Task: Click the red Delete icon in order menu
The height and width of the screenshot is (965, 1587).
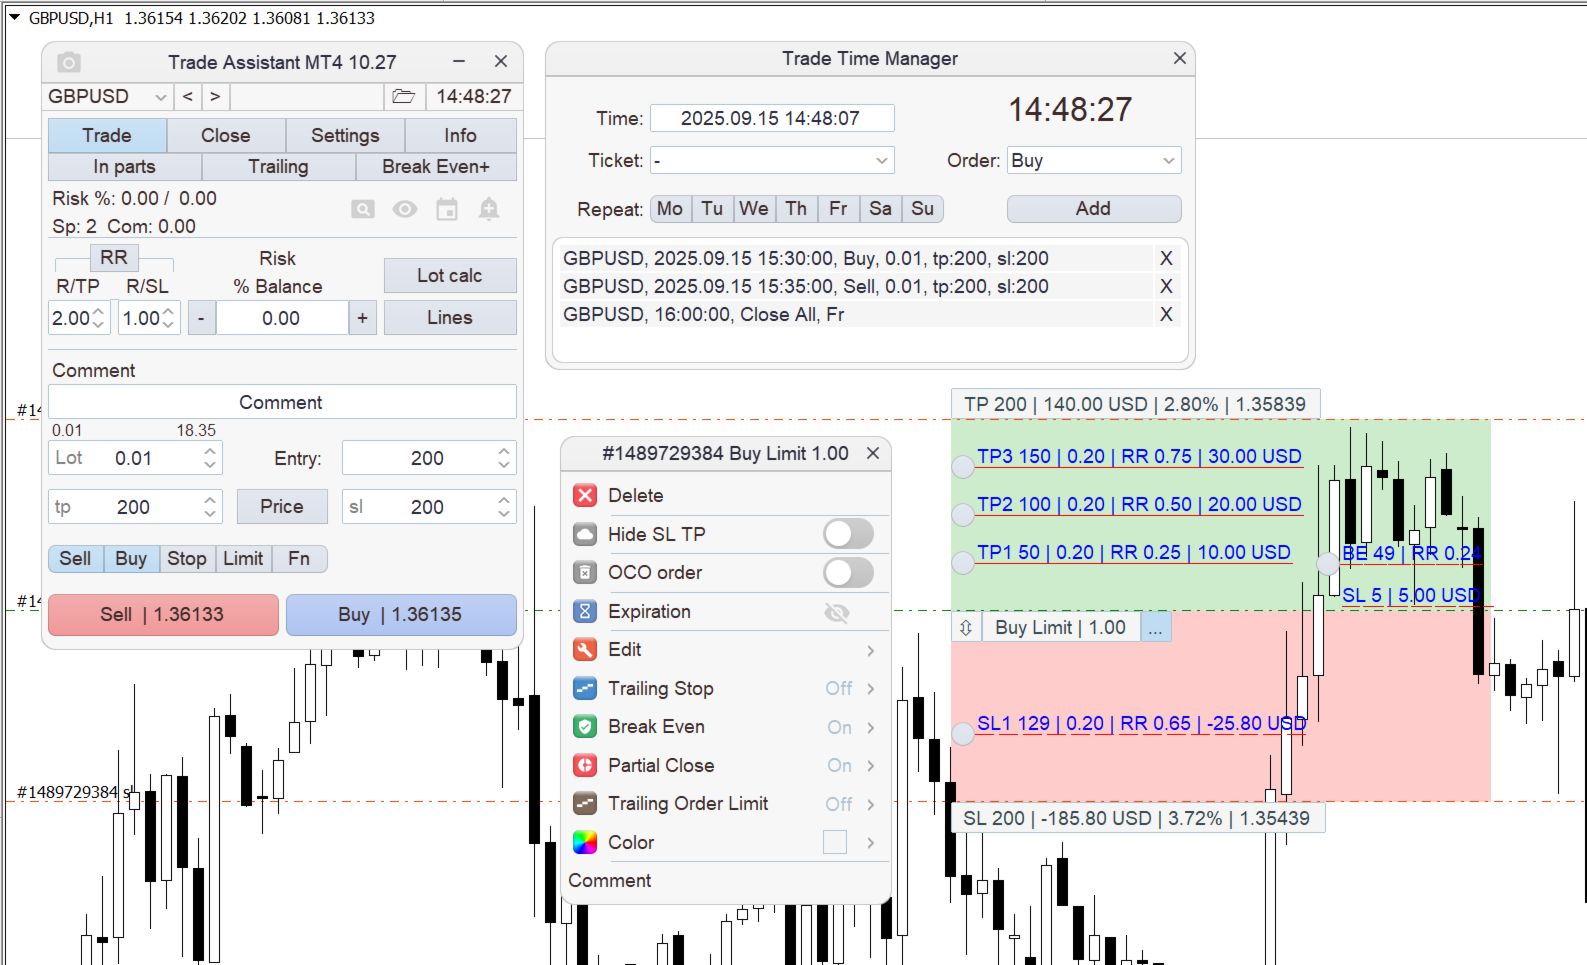Action: coord(585,495)
